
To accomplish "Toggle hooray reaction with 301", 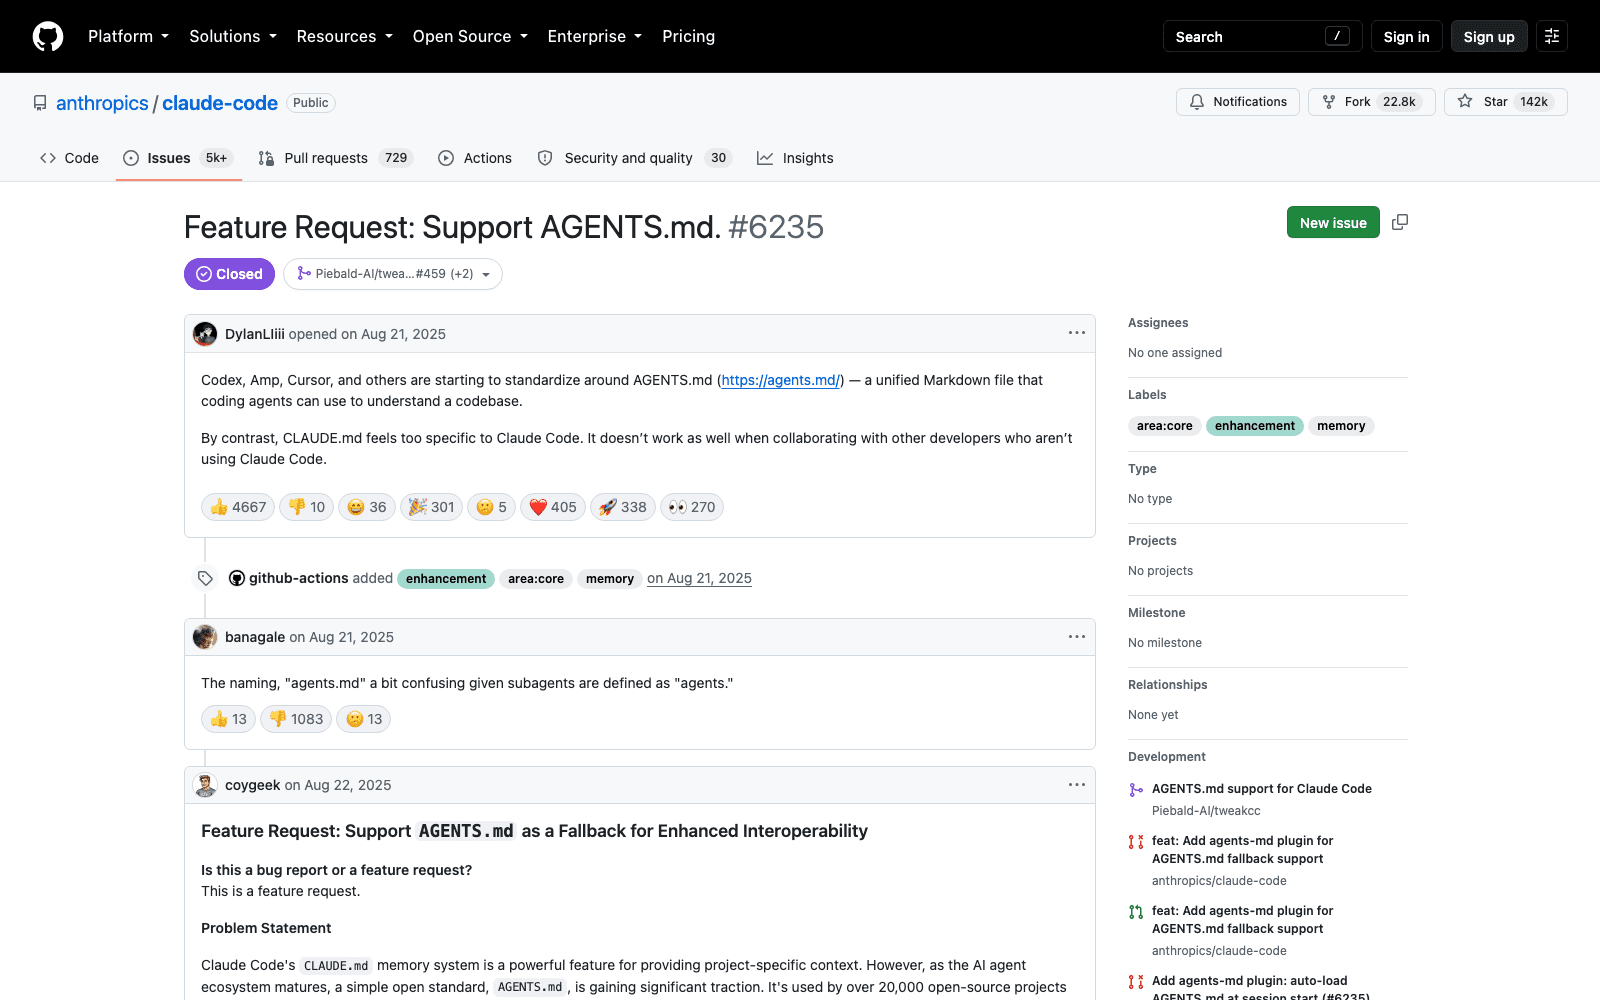I will (x=431, y=507).
